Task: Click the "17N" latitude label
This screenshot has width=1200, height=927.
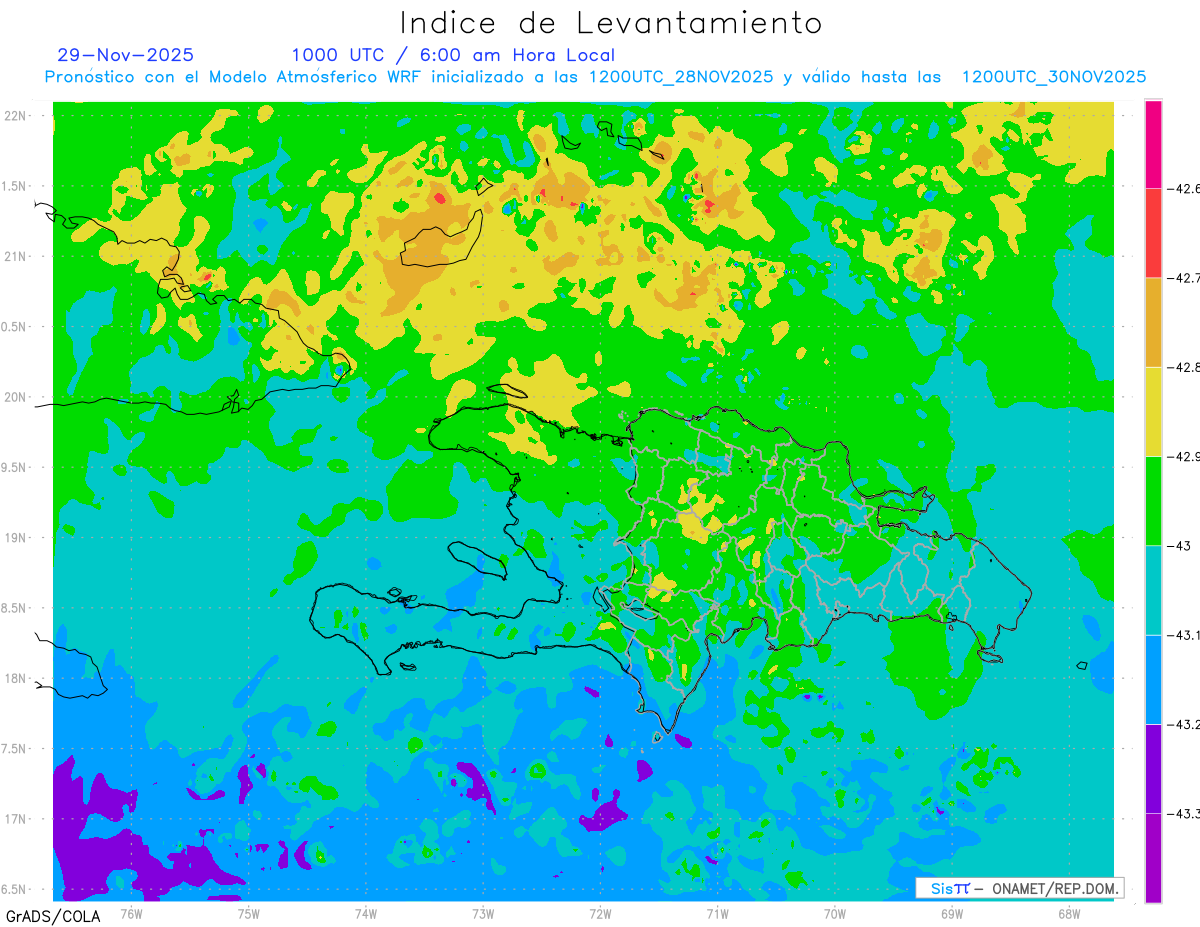Action: coord(17,819)
